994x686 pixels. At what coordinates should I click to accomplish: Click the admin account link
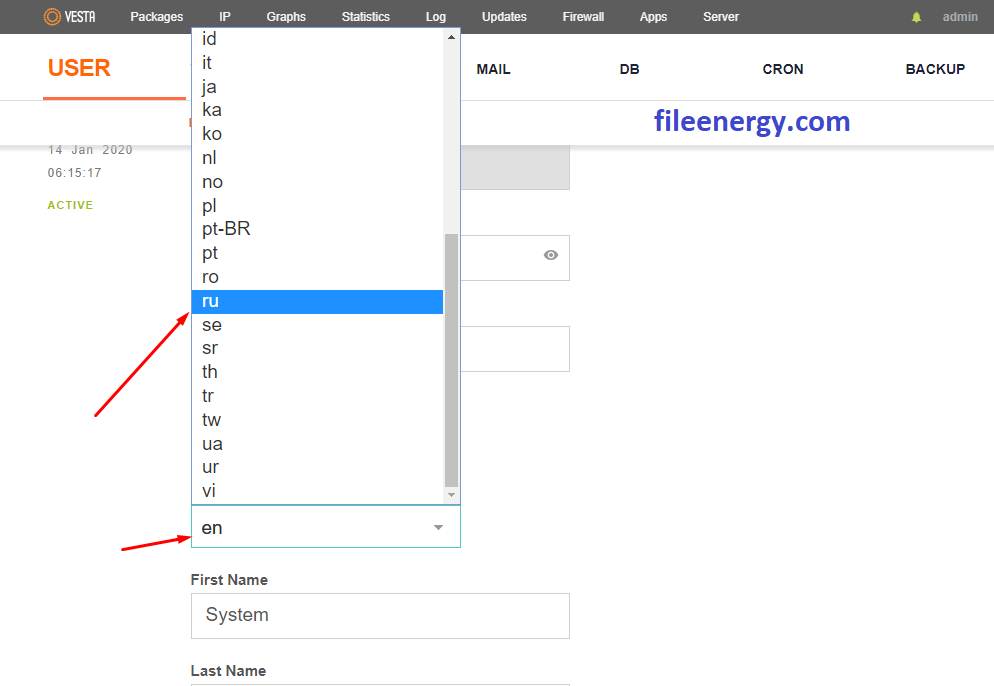coord(960,17)
